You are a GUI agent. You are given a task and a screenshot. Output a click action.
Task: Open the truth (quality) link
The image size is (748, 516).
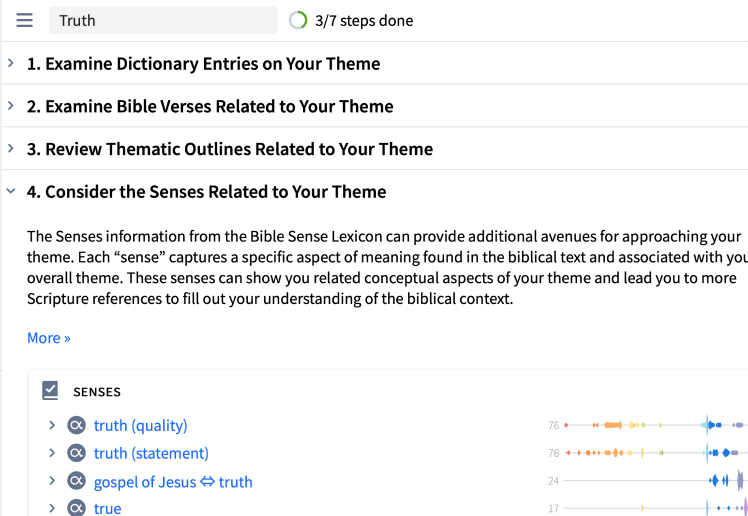[x=141, y=425]
